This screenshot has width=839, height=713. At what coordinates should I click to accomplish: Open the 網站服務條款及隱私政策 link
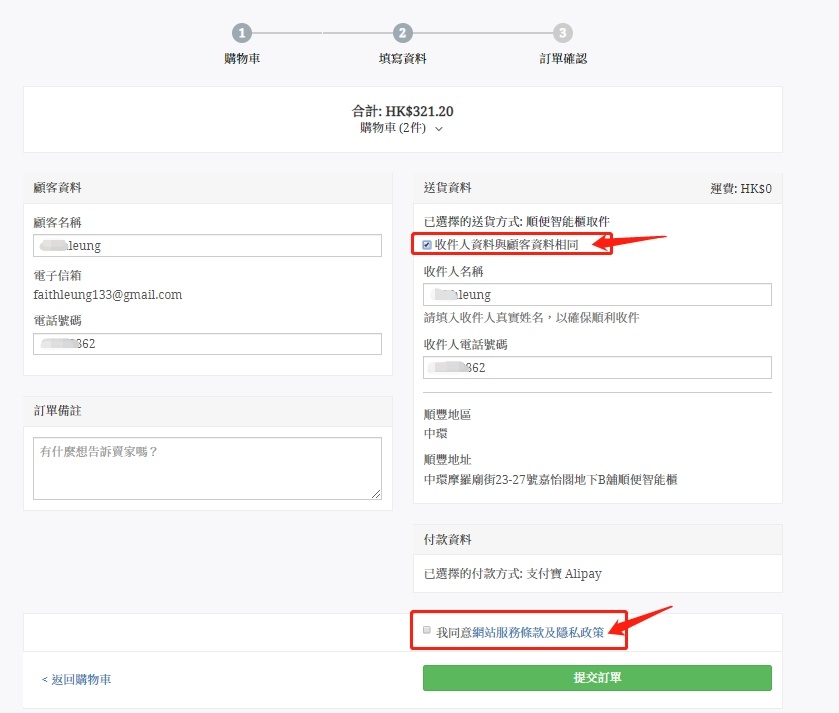(x=538, y=632)
